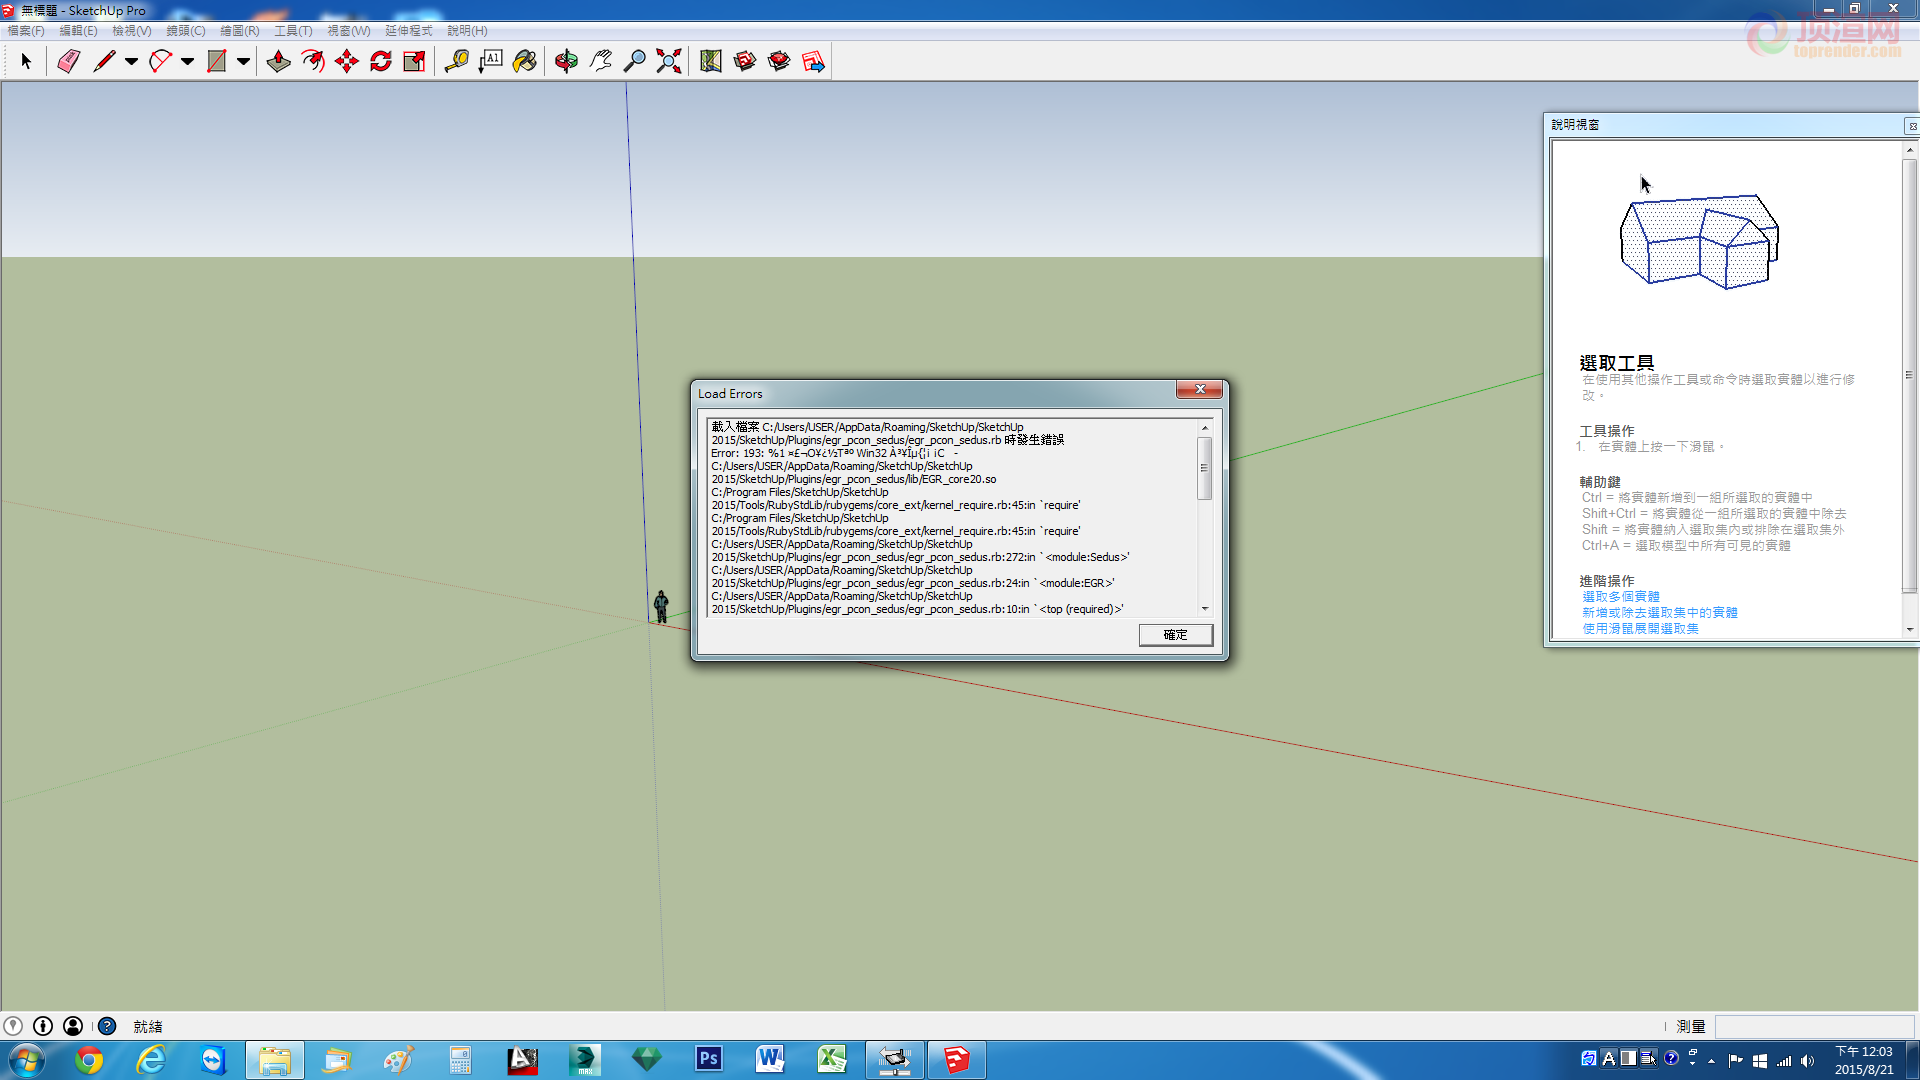Image resolution: width=1920 pixels, height=1080 pixels.
Task: Open Photoshop from the taskbar
Action: pos(709,1060)
